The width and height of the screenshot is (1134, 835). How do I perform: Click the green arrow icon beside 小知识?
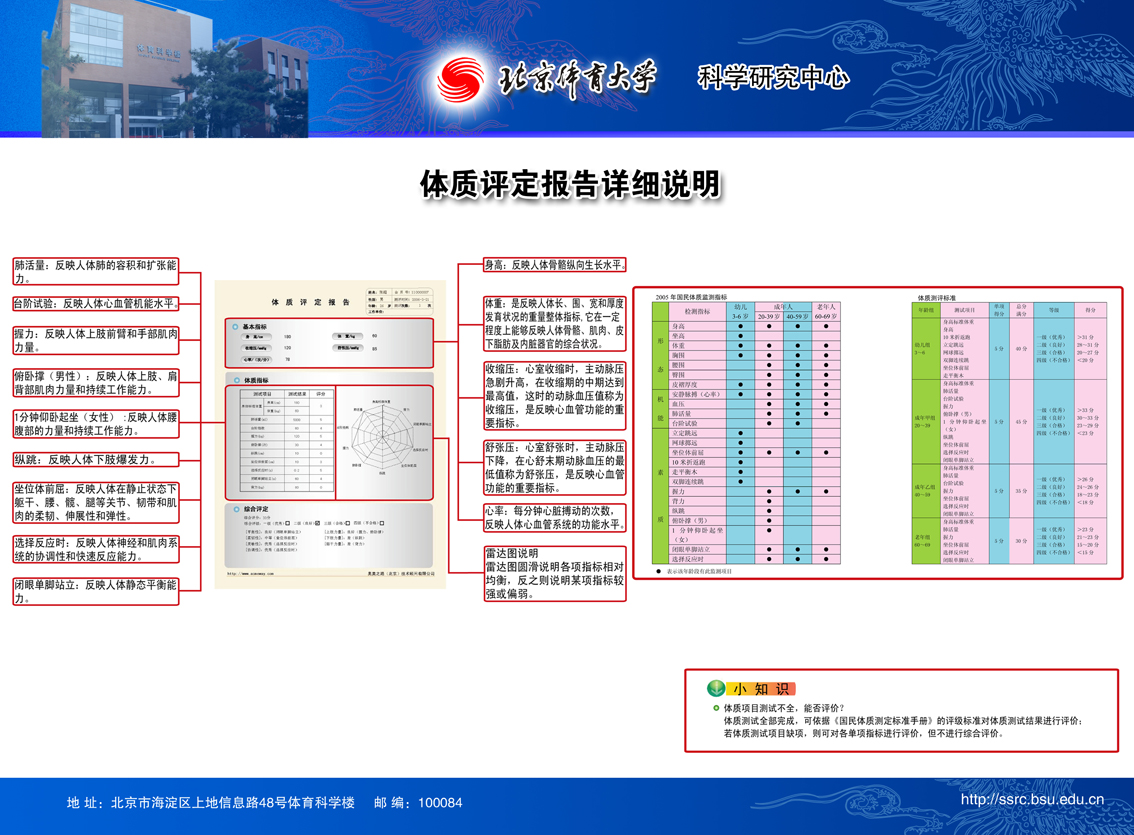pos(716,688)
